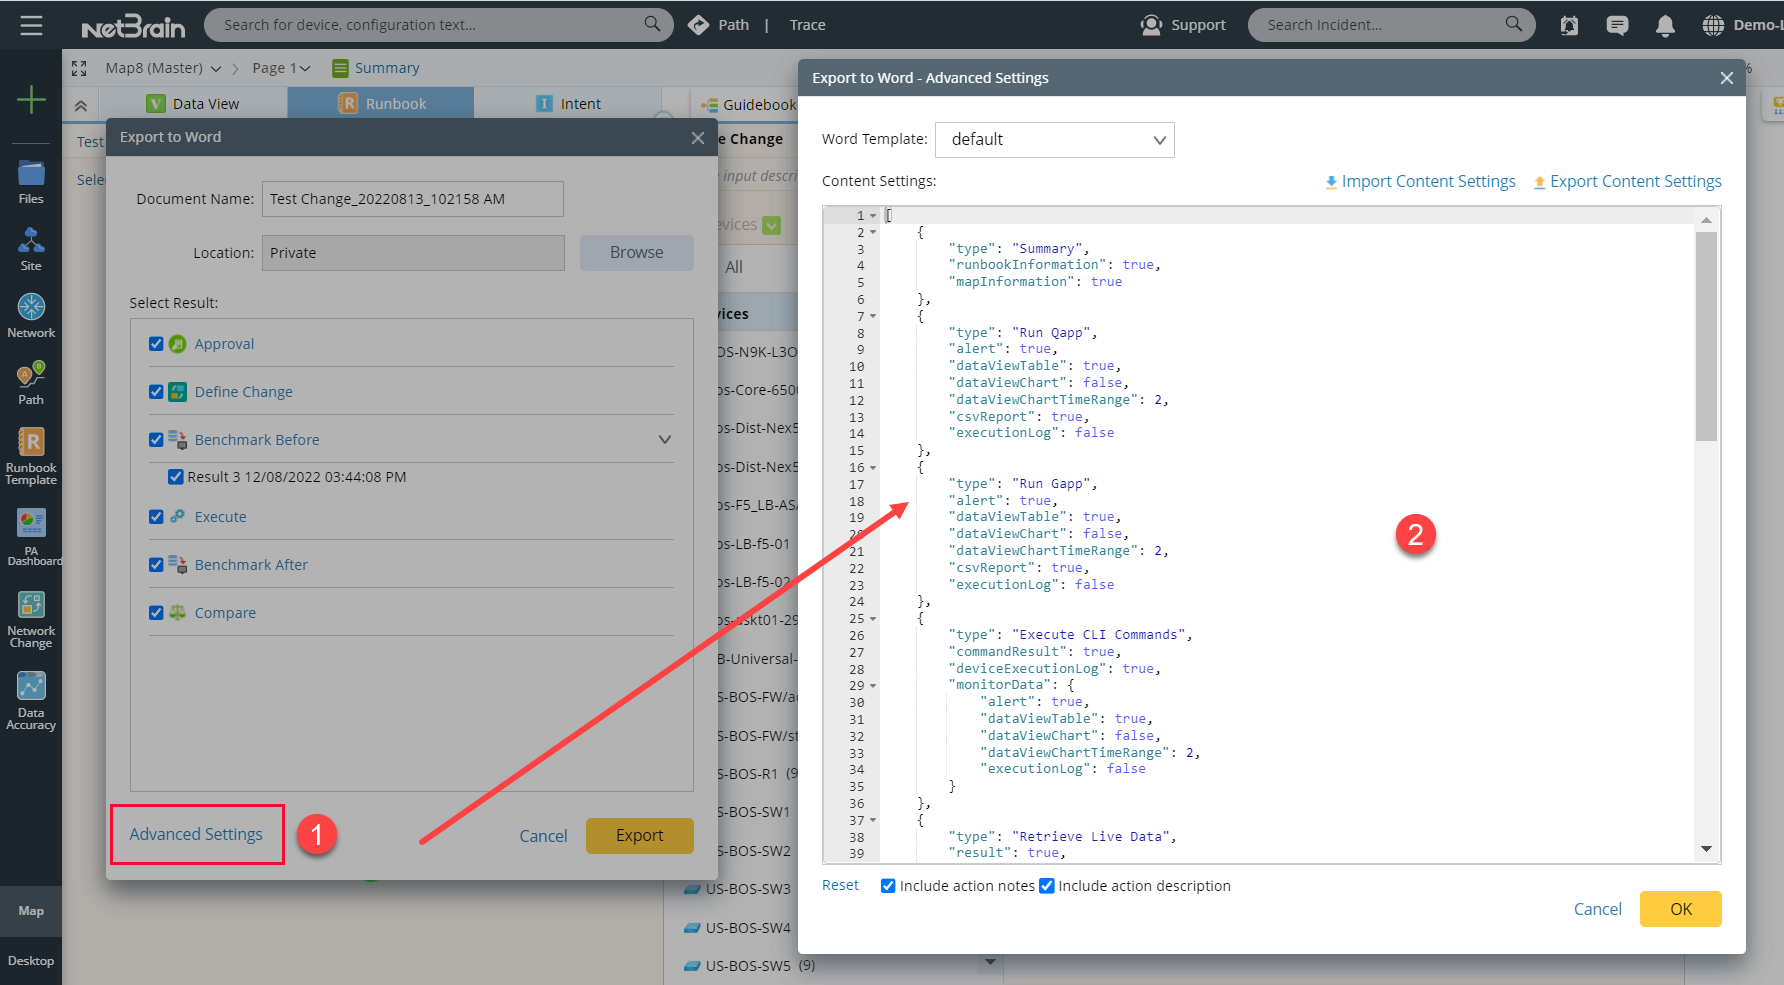The image size is (1784, 985).
Task: Collapse the pane with double chevron
Action: tap(81, 105)
